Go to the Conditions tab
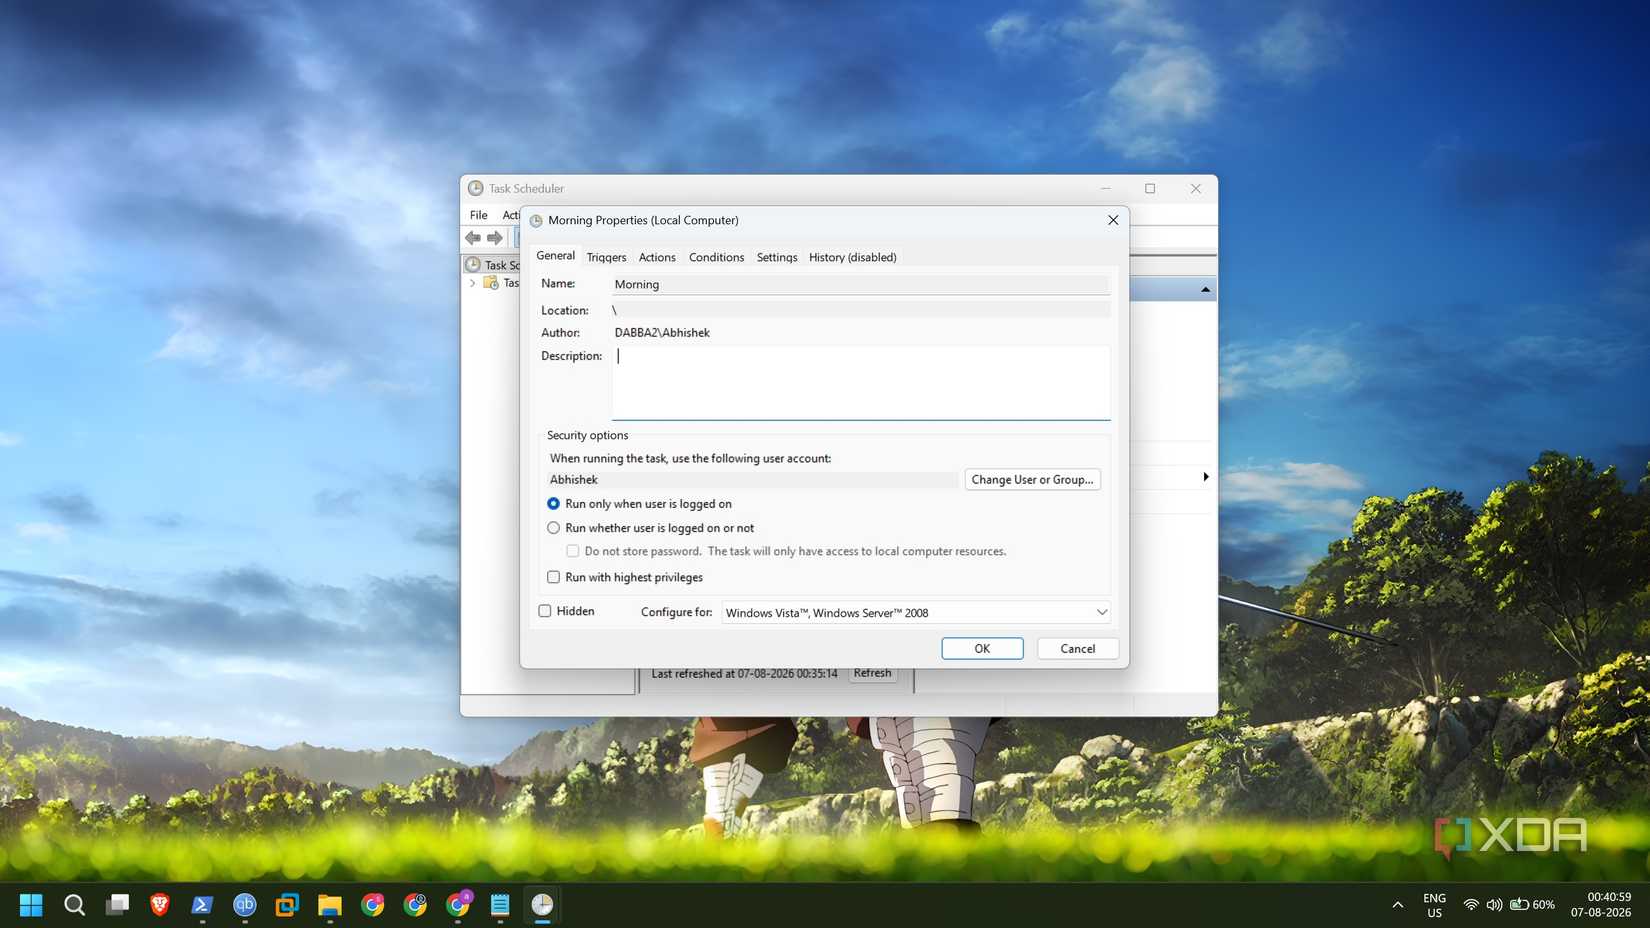Screen dimensions: 1650x928 pos(716,257)
